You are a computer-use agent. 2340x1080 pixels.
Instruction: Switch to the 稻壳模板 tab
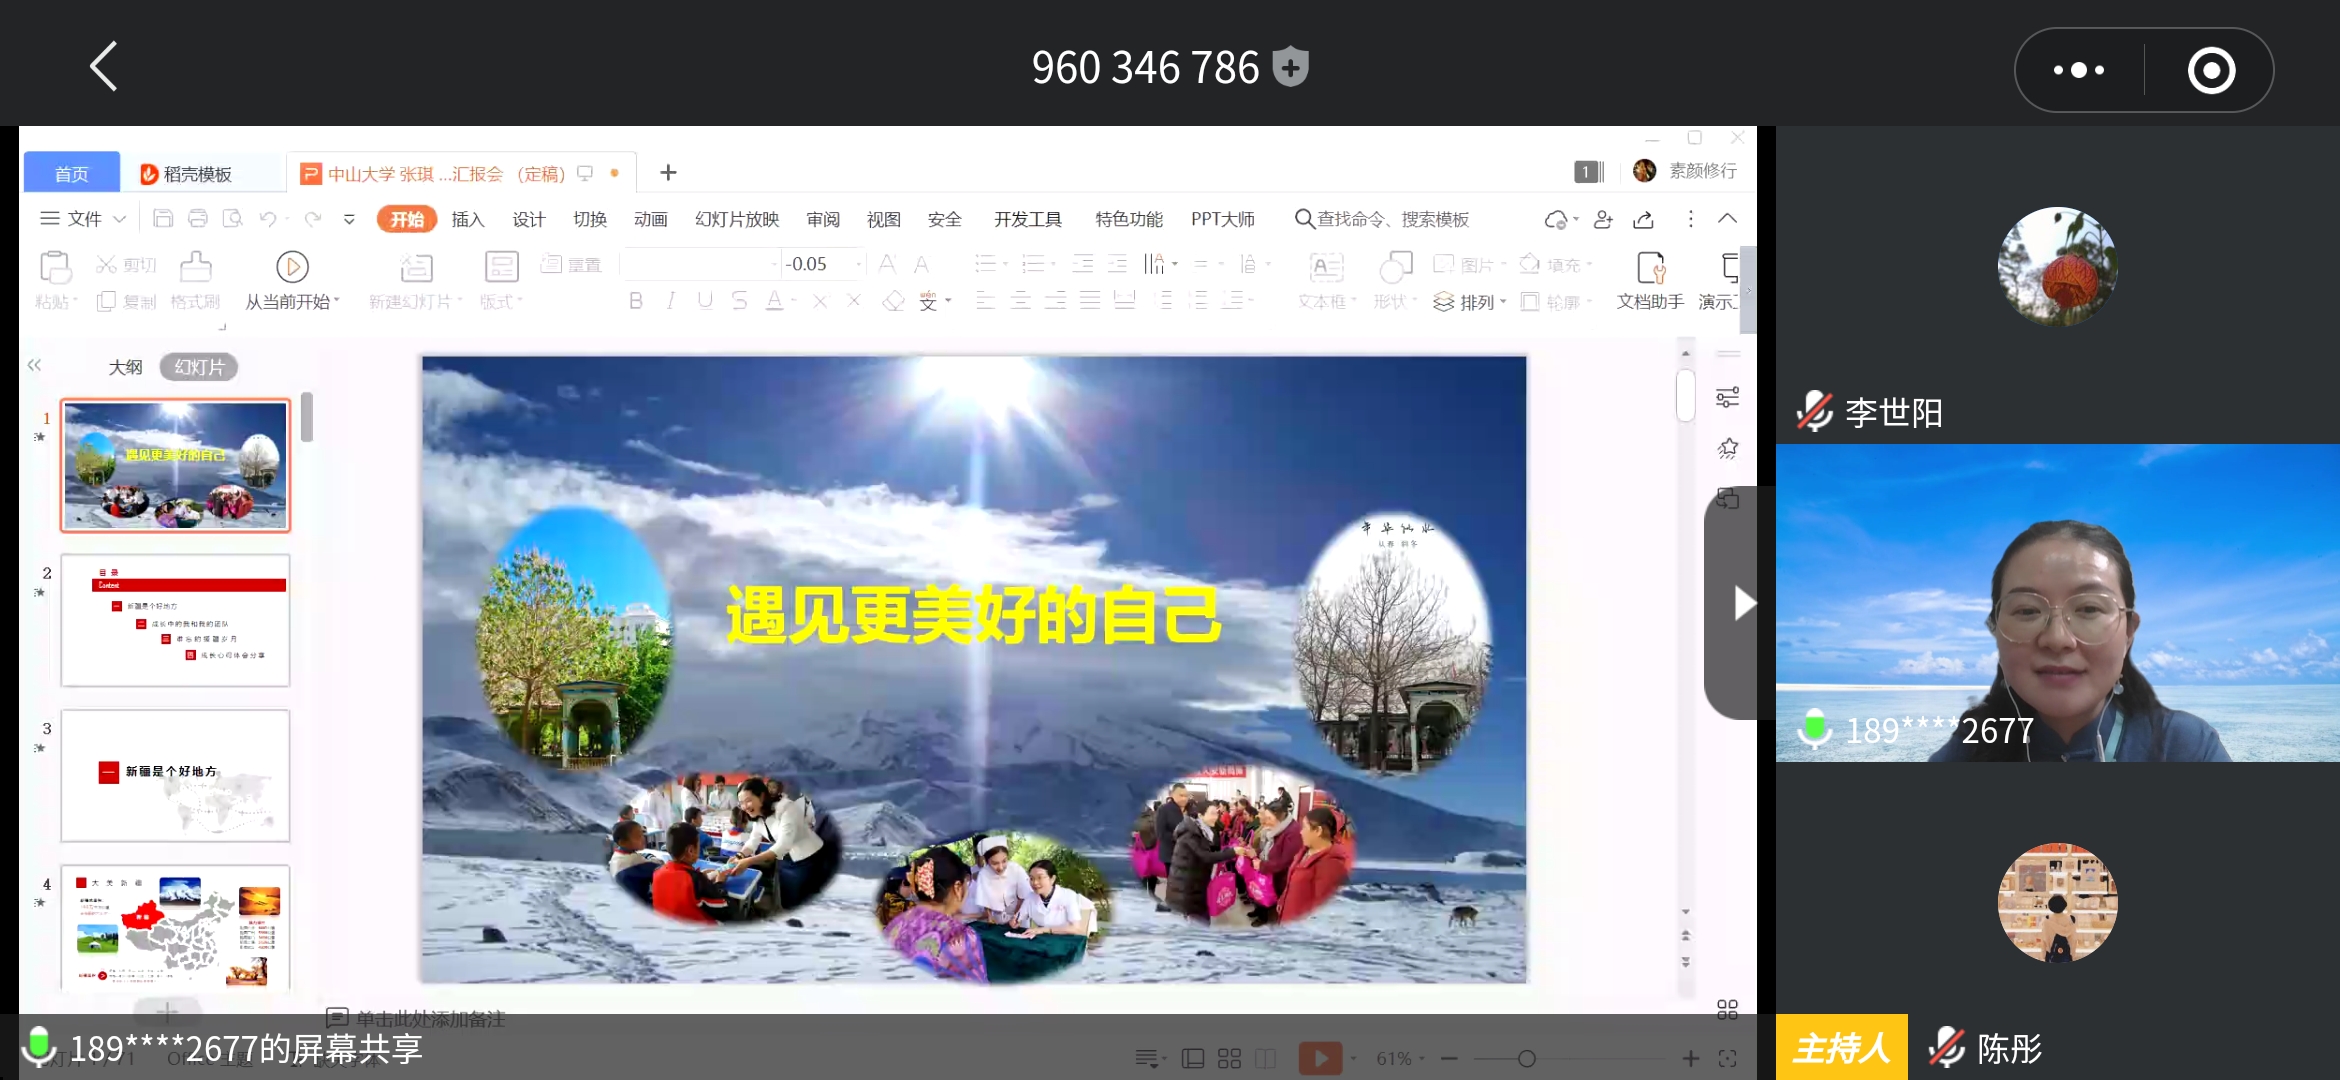click(x=197, y=174)
